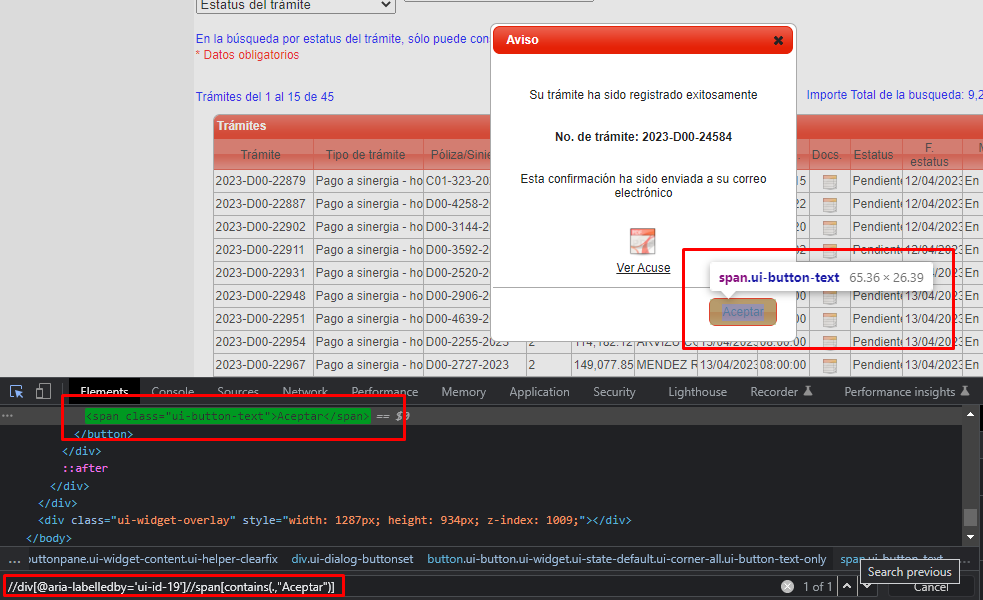Open documents icon for 2023-D00-22902
This screenshot has height=600, width=983.
[829, 228]
